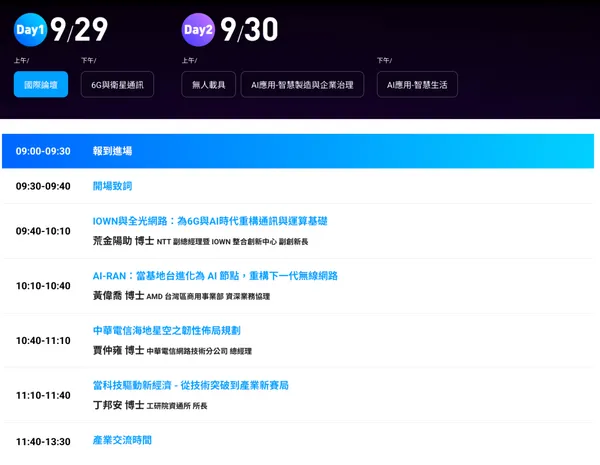Click the 09:40-10:10 time slot
The height and width of the screenshot is (465, 600).
43,231
